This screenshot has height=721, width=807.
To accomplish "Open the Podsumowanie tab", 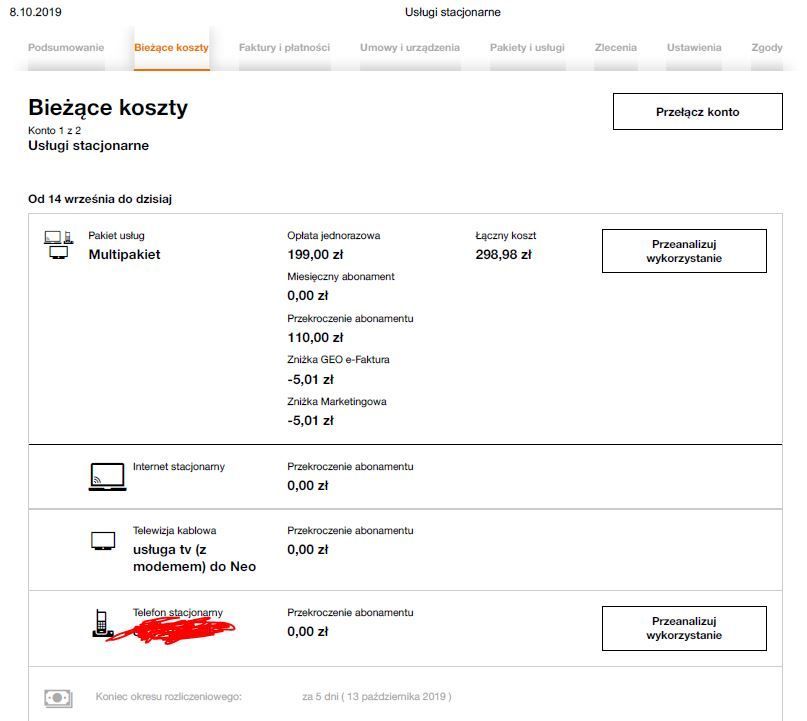I will (66, 47).
